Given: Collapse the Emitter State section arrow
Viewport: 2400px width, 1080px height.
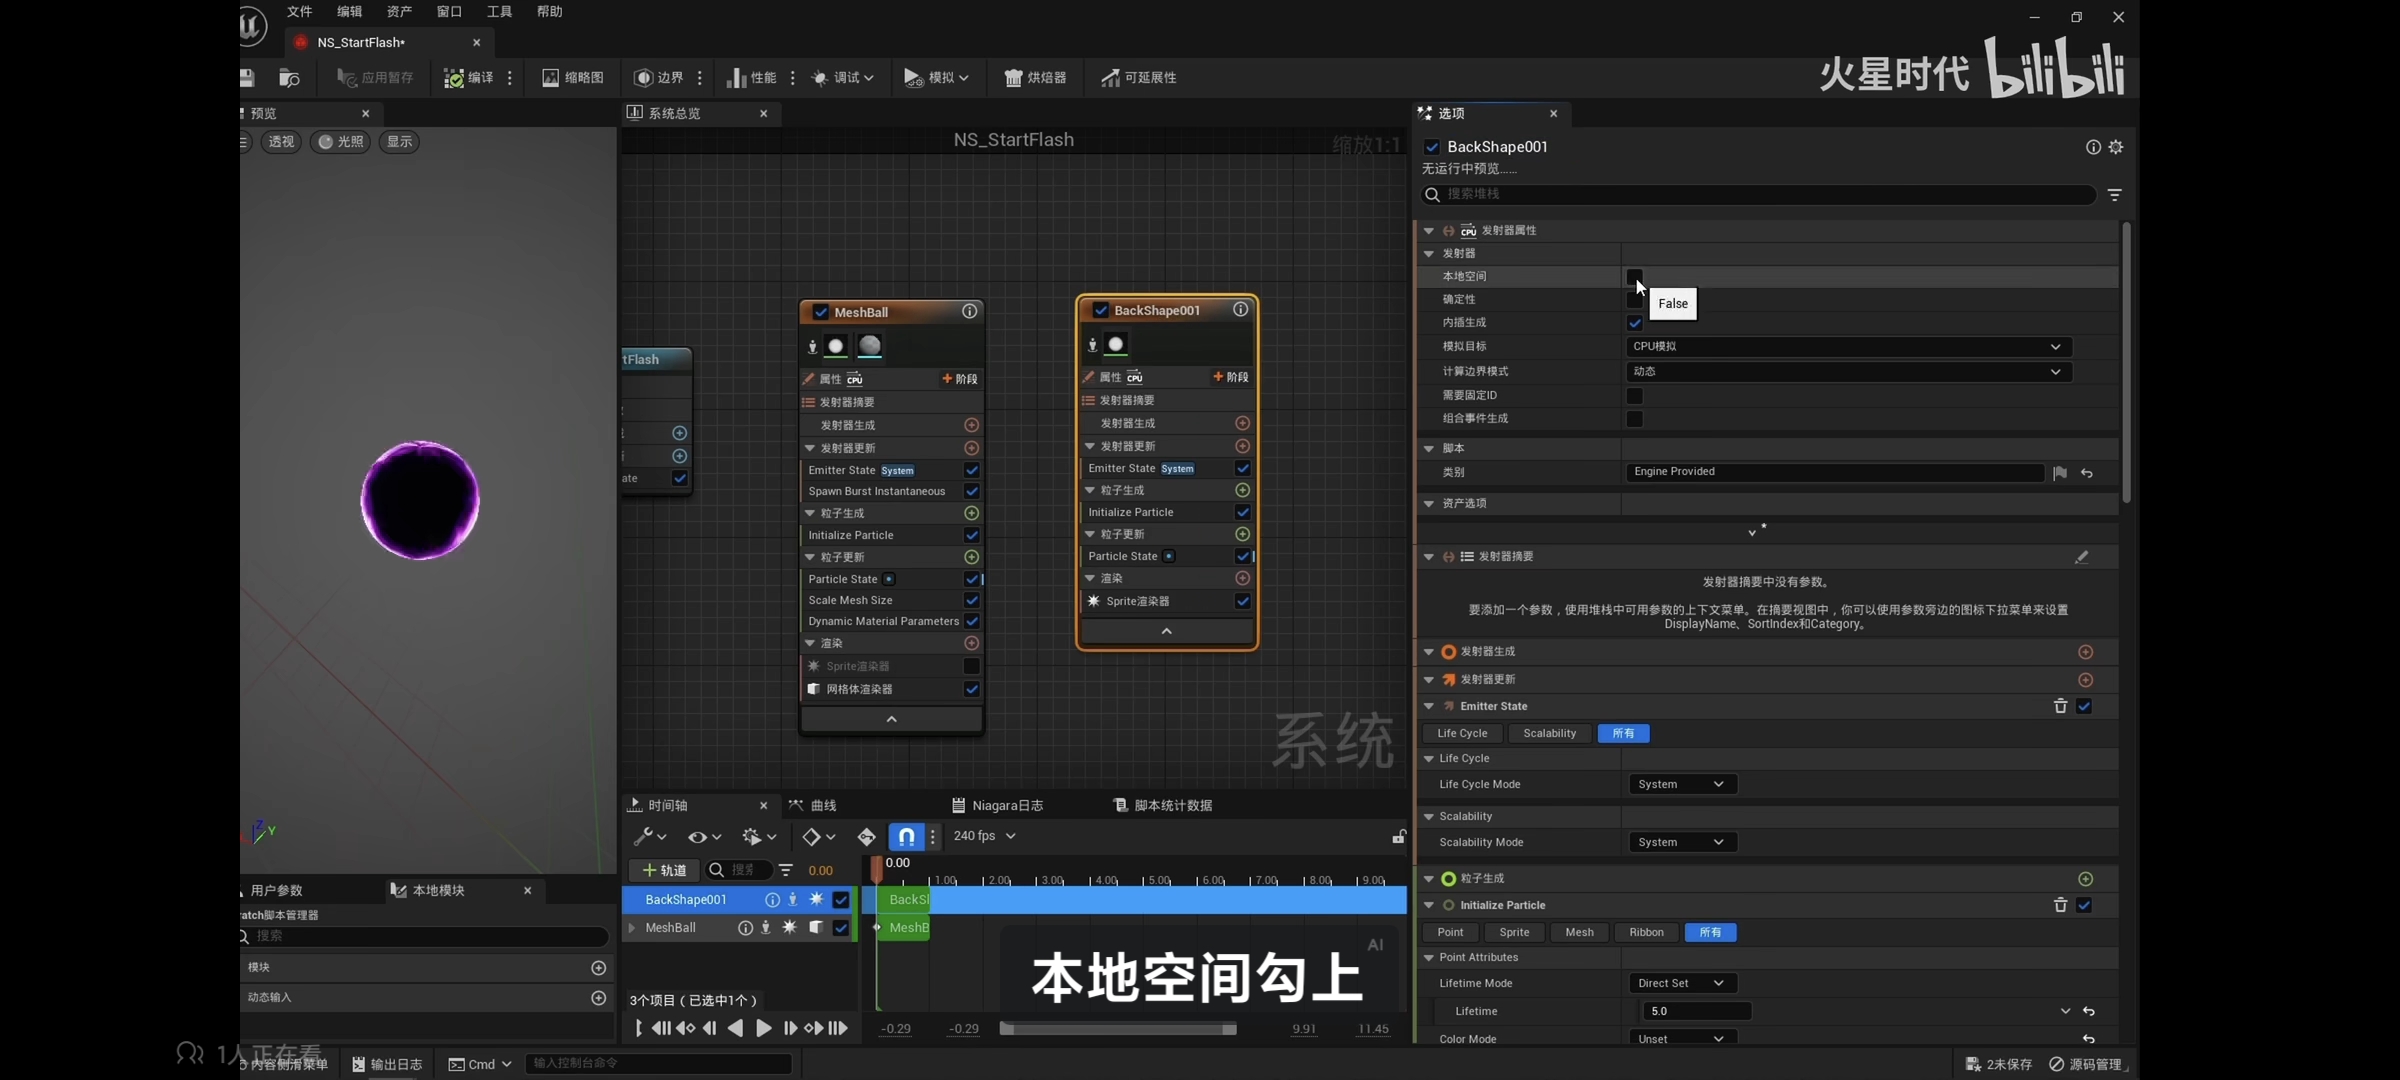Looking at the screenshot, I should (x=1429, y=706).
